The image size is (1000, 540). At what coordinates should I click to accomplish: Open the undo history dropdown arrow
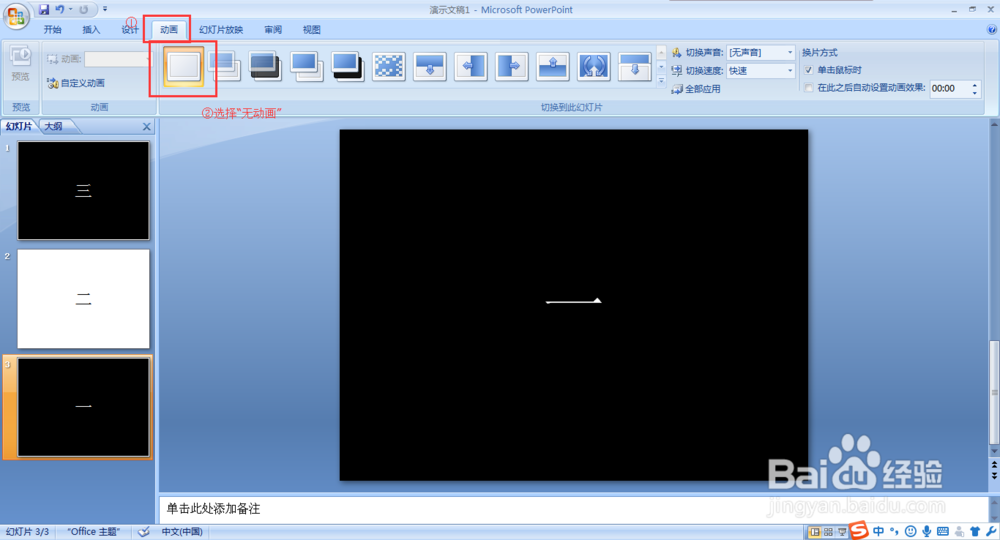(x=70, y=10)
